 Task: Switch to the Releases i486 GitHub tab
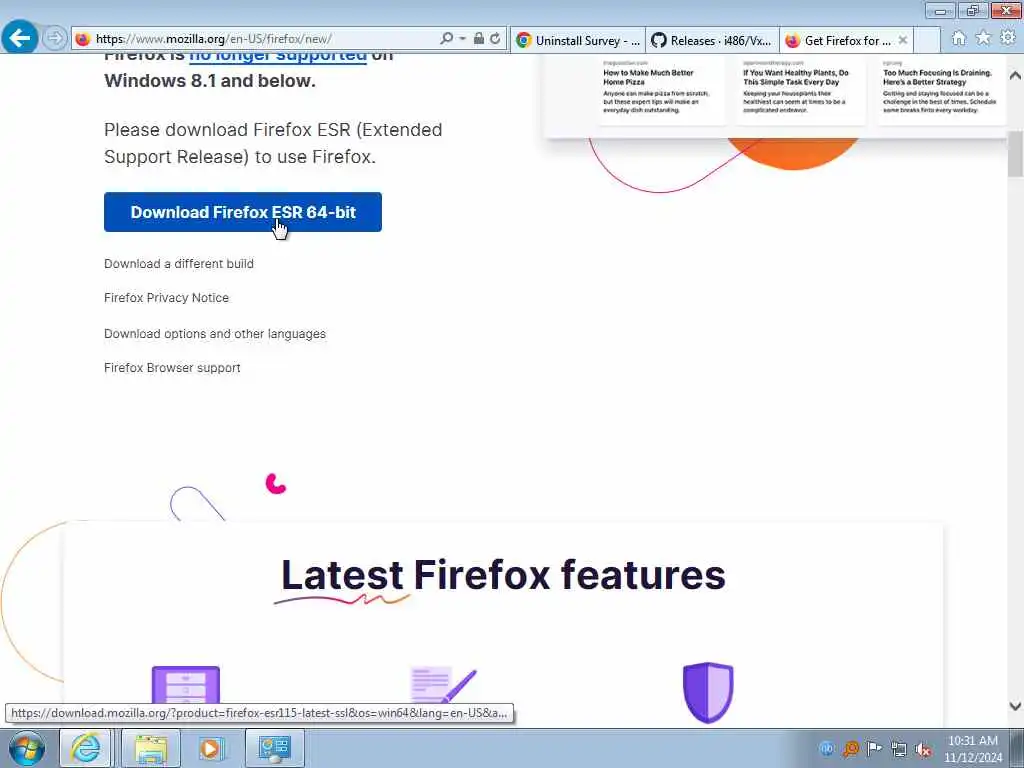click(712, 40)
